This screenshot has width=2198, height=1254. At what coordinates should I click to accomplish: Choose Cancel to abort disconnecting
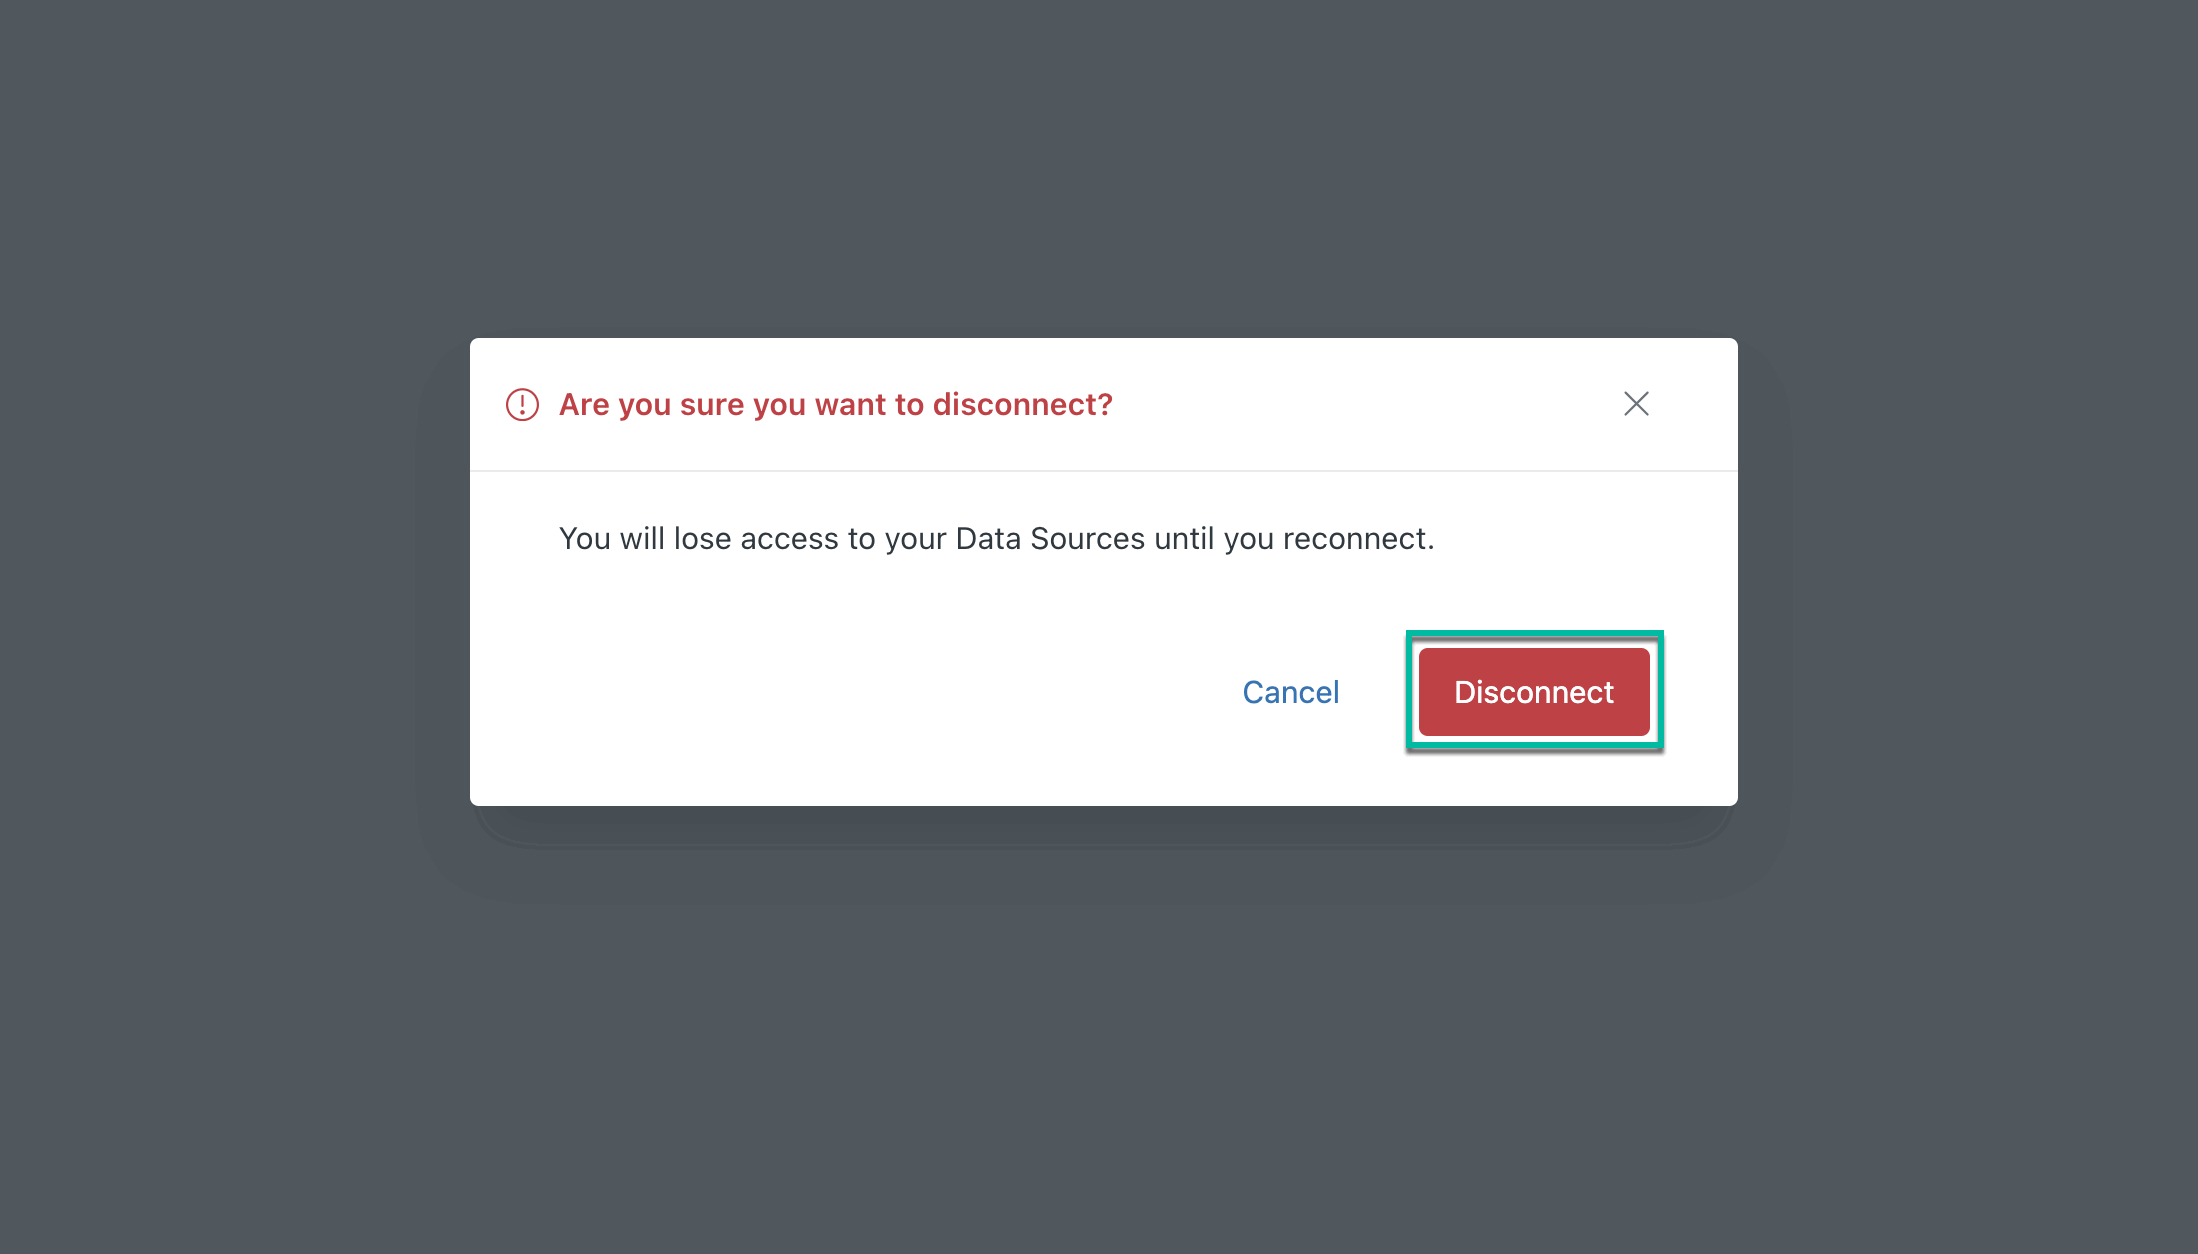click(x=1290, y=691)
